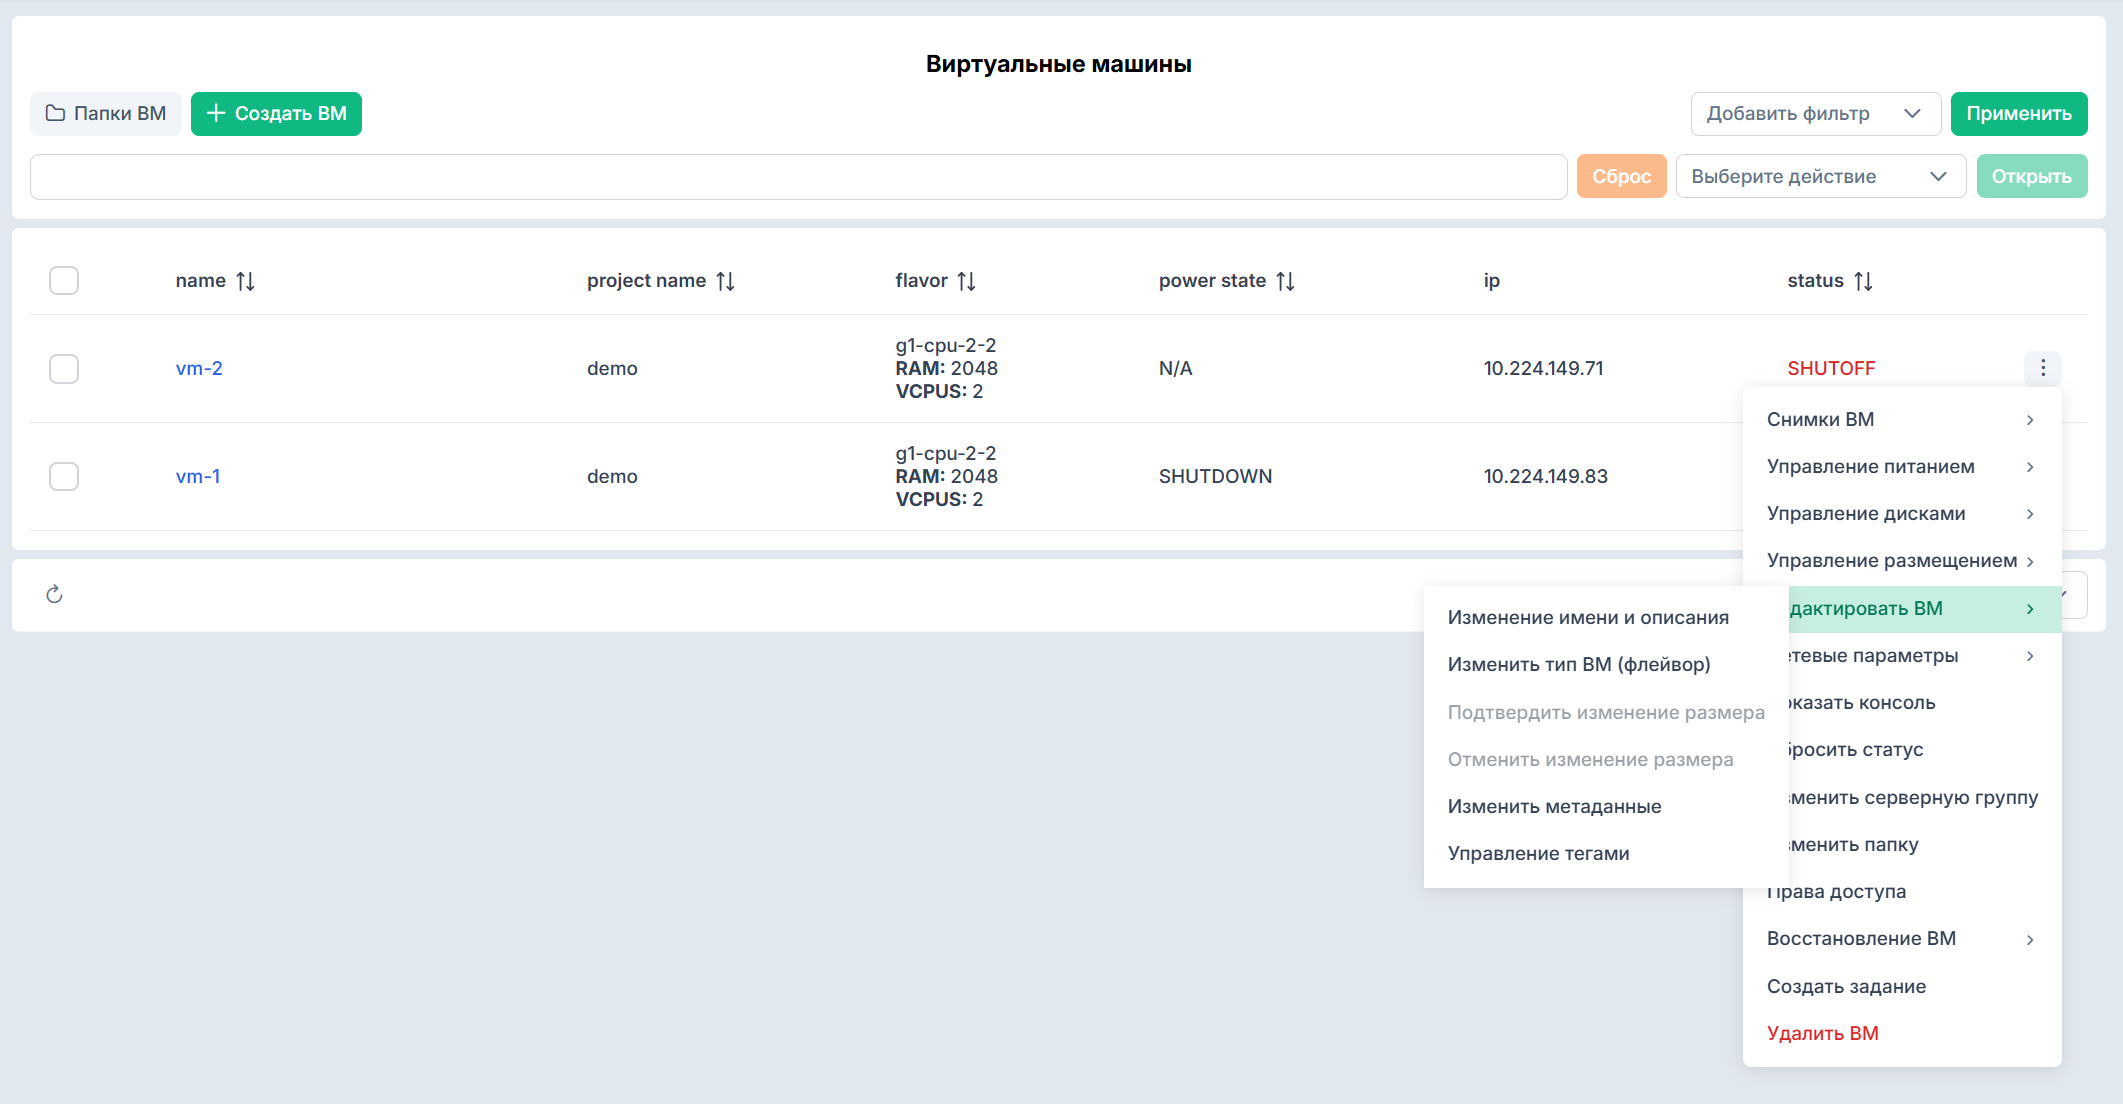Click into the filter search field

point(798,176)
